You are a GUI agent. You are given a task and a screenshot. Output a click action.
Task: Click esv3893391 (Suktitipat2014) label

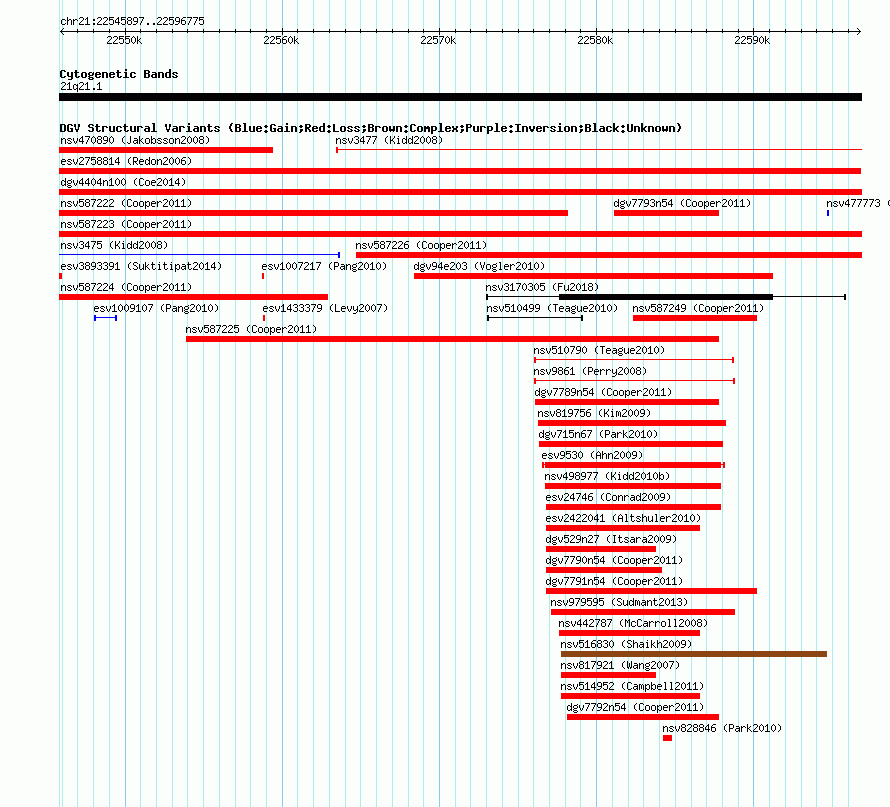pos(141,266)
